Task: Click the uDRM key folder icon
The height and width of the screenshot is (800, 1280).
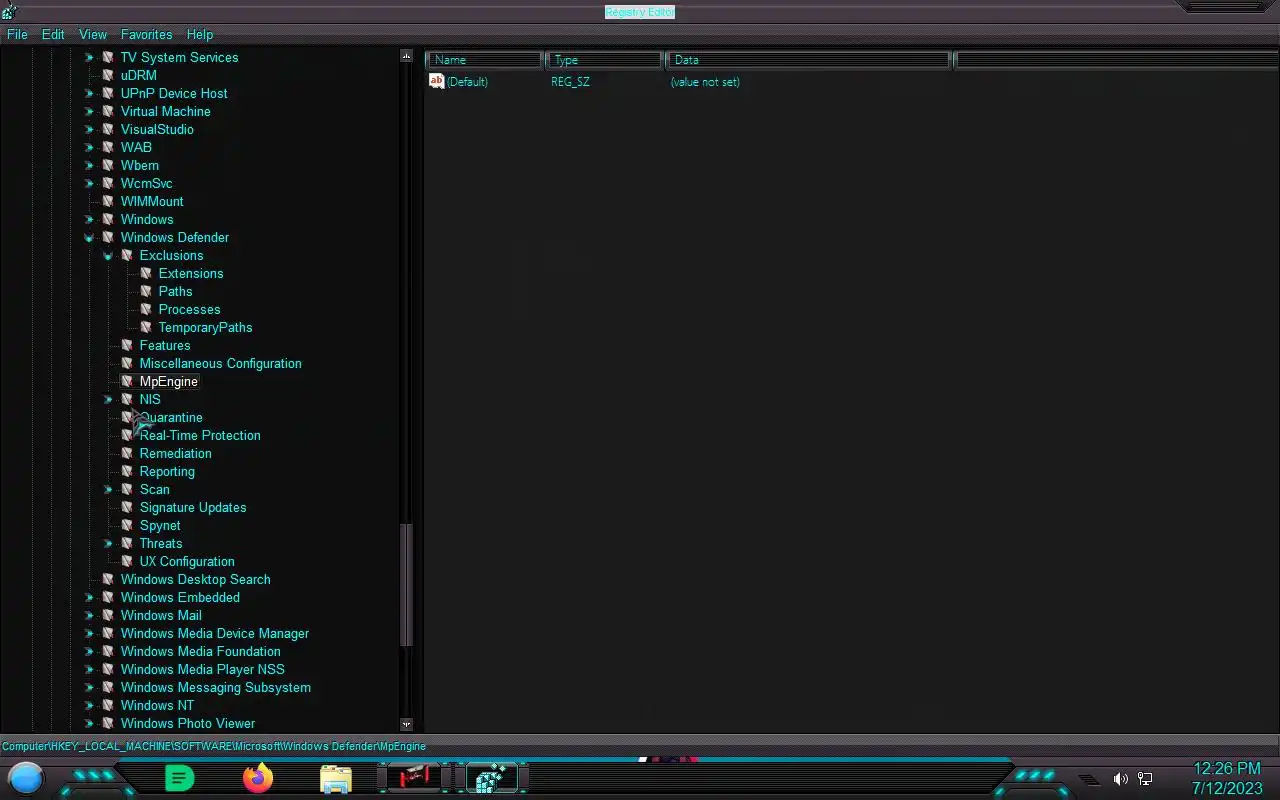Action: [108, 75]
